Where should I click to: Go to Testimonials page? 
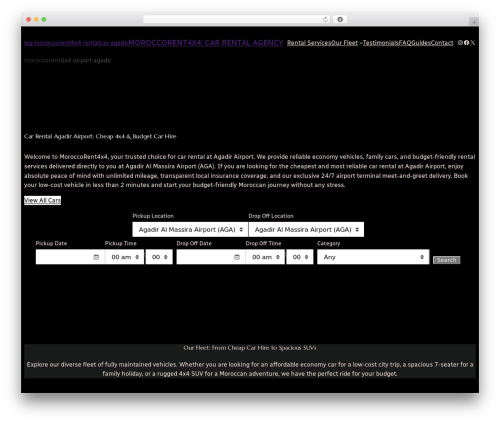point(381,43)
